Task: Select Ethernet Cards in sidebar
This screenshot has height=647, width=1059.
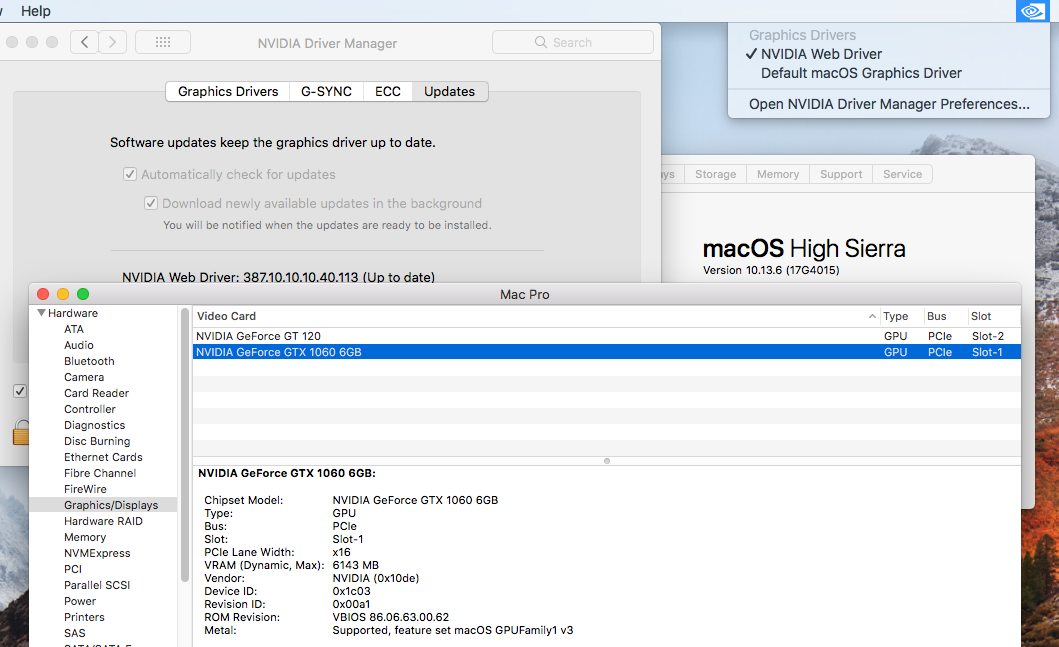Action: pyautogui.click(x=103, y=457)
